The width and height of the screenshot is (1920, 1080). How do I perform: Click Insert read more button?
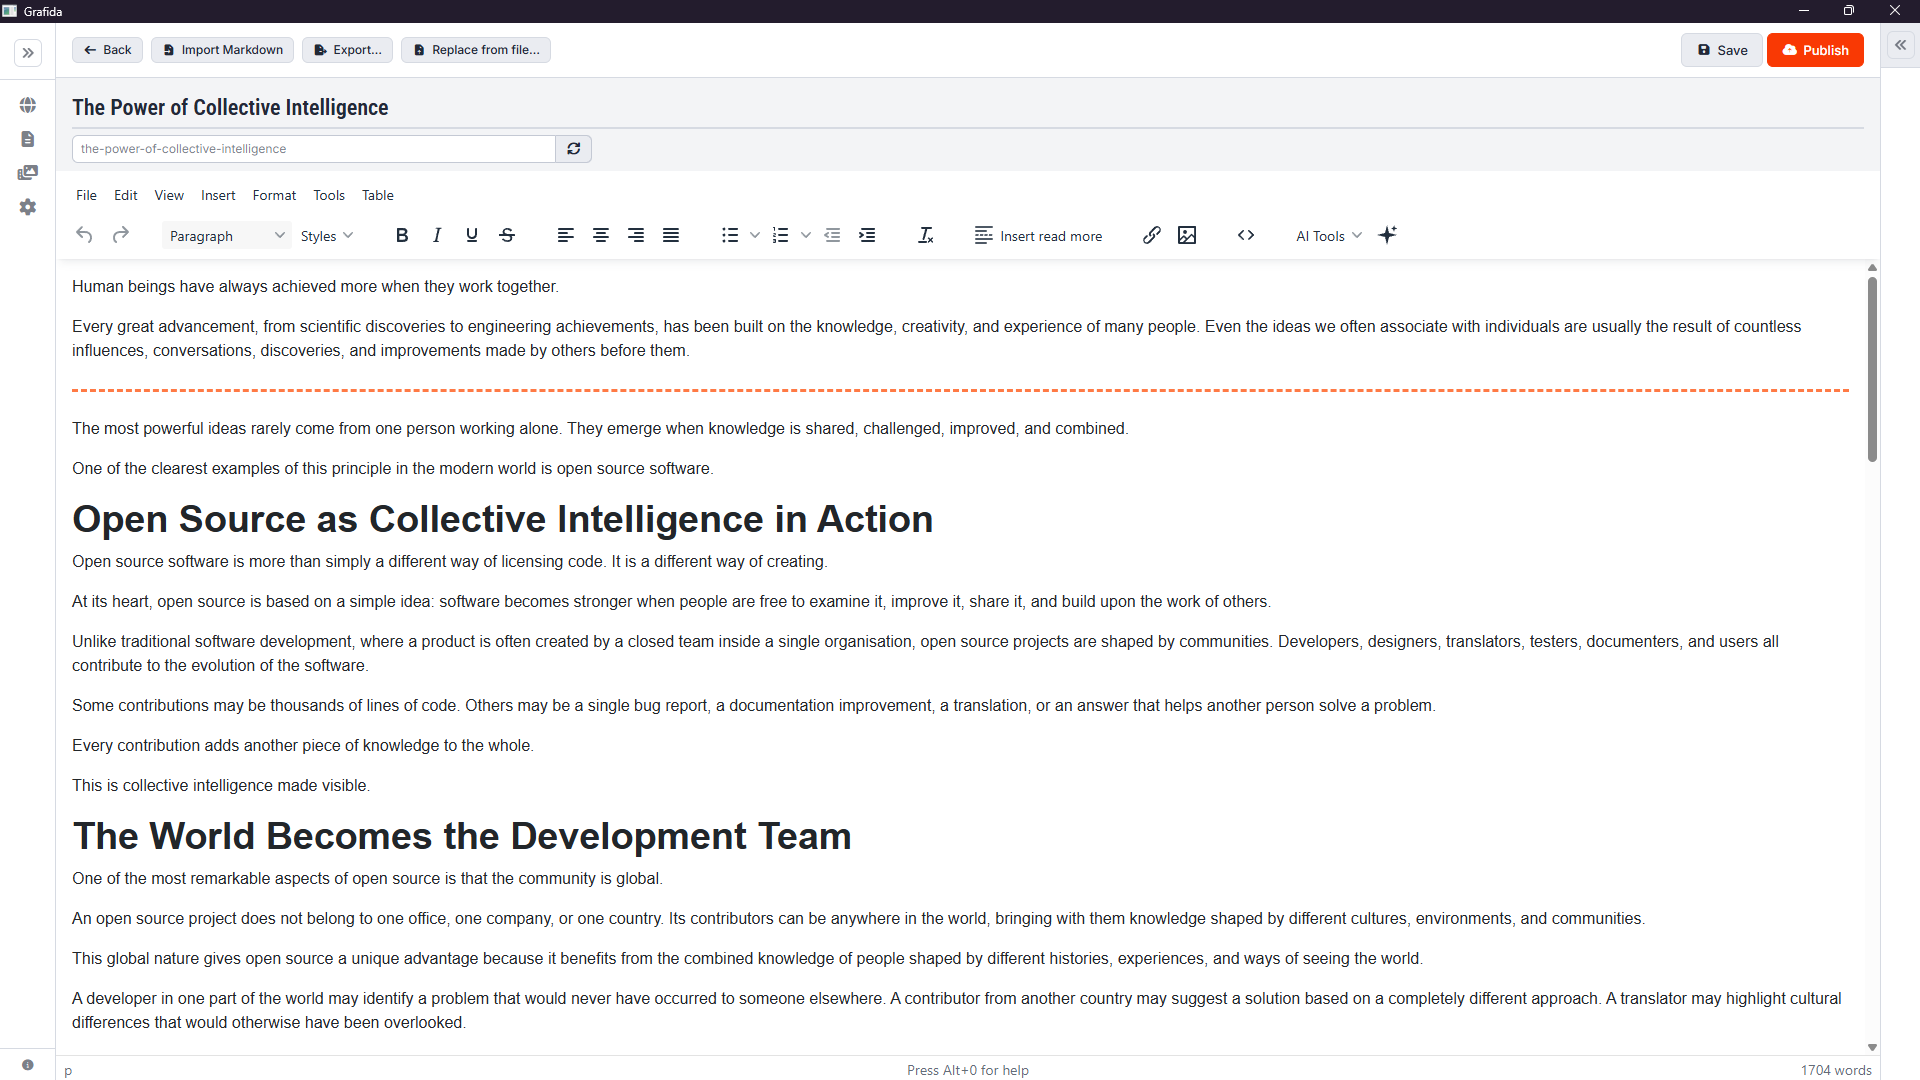coord(1039,235)
